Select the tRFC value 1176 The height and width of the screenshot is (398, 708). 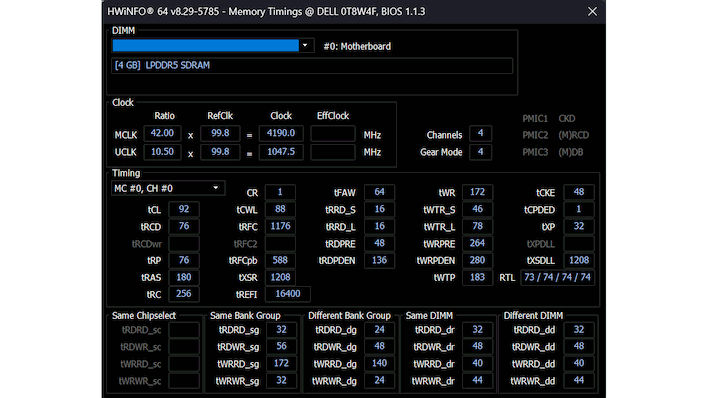(x=280, y=226)
